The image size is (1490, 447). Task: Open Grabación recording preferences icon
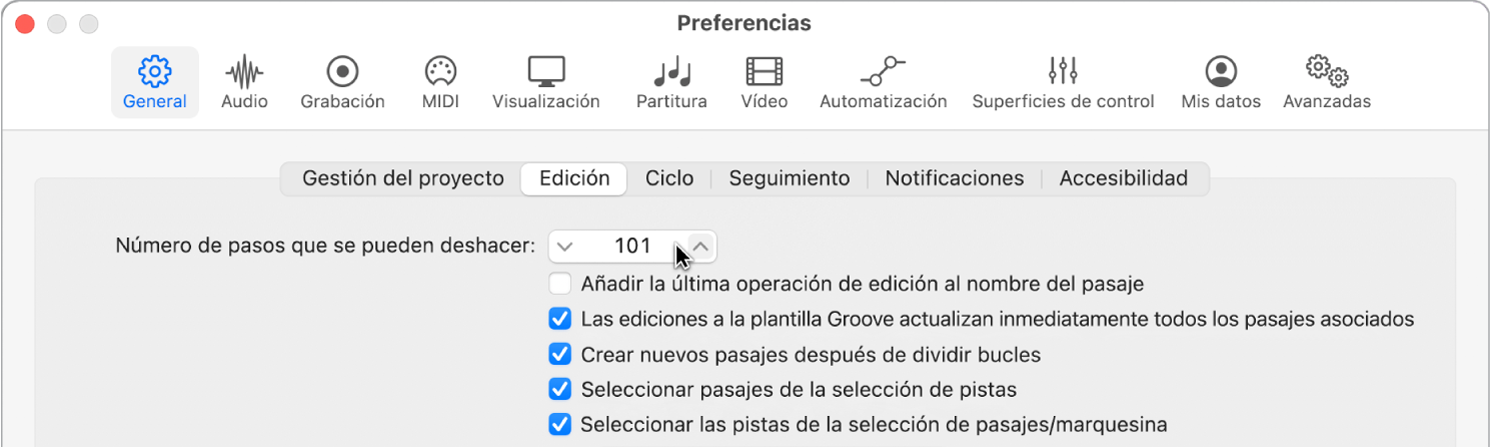(x=343, y=71)
